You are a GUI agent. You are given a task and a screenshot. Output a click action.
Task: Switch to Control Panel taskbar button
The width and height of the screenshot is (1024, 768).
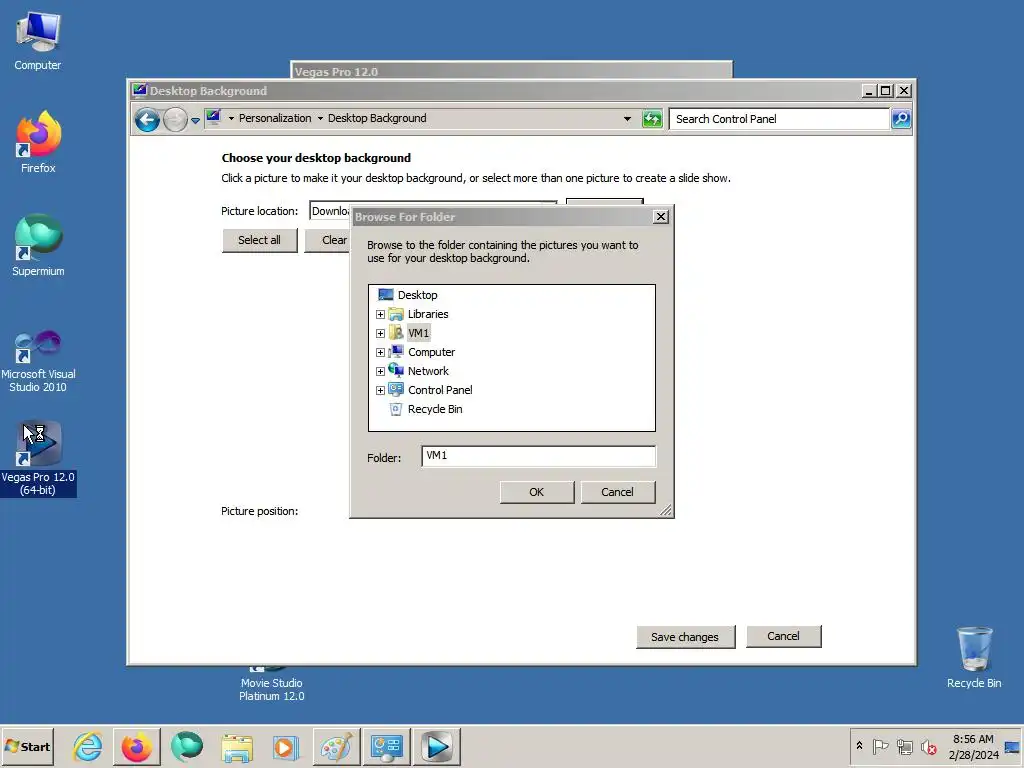tap(387, 746)
